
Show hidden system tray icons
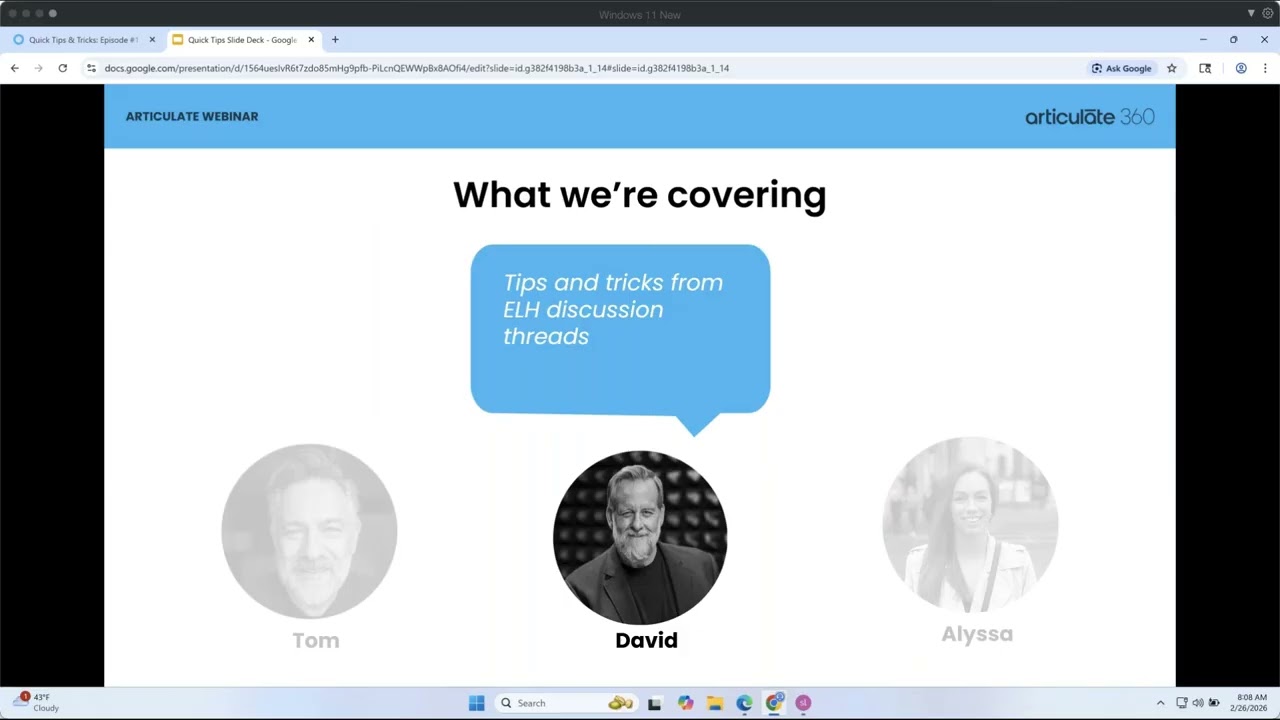(1160, 703)
